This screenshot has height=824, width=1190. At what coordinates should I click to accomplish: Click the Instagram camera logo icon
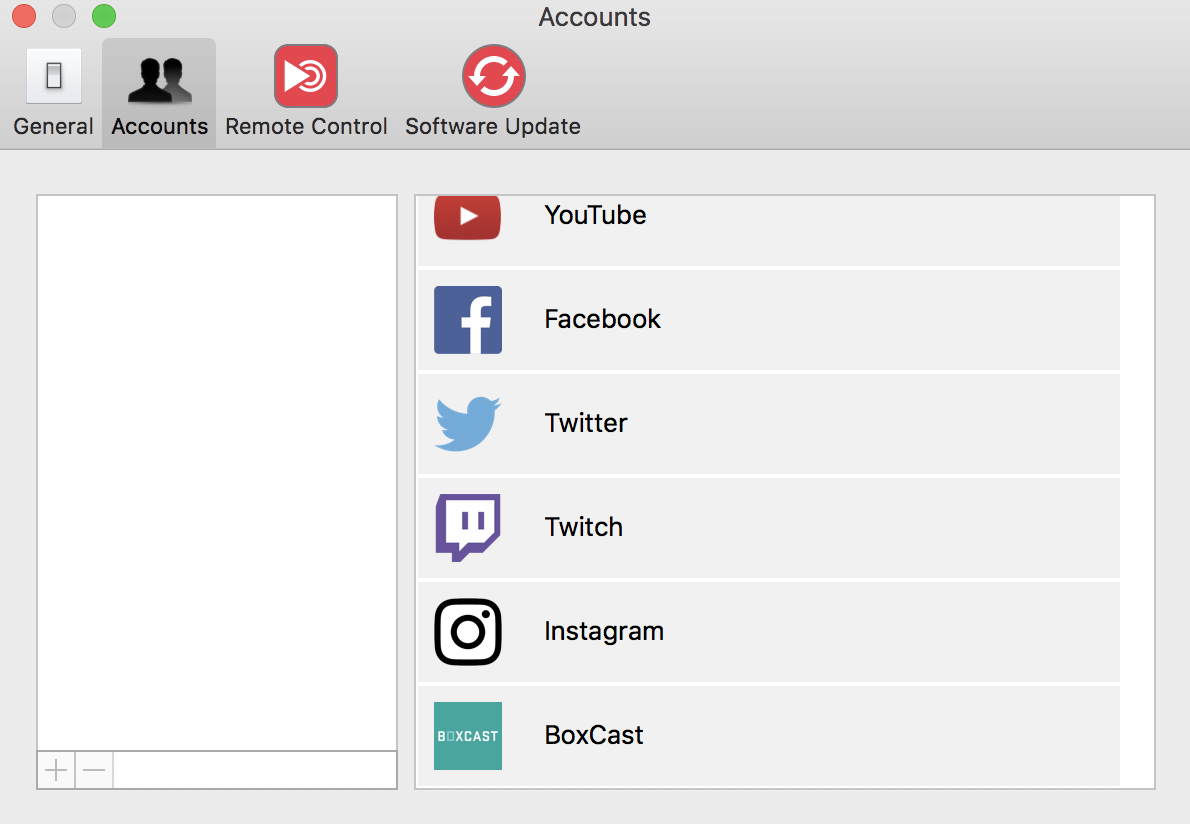pyautogui.click(x=467, y=631)
